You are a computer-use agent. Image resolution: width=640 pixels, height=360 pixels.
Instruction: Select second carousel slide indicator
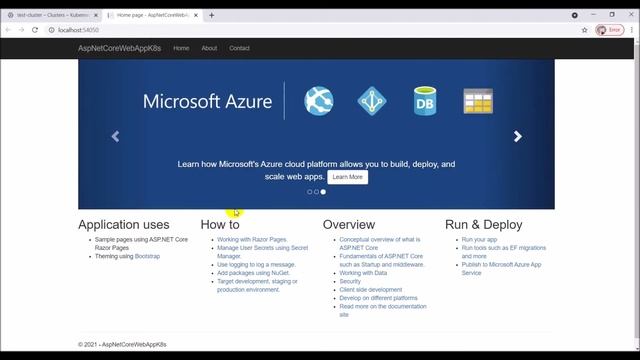(316, 192)
